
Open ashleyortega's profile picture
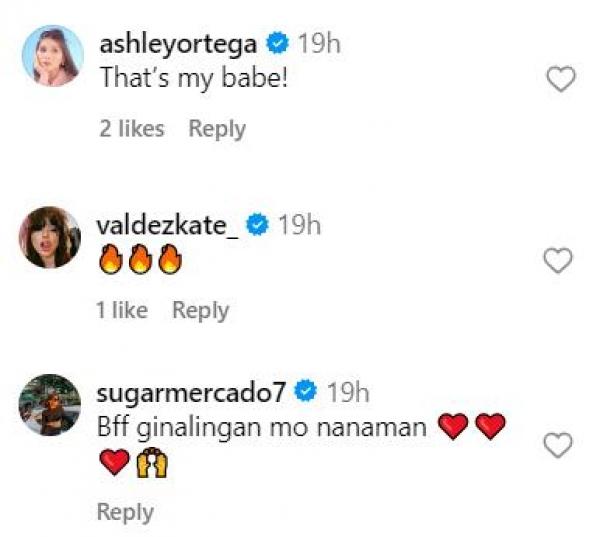pyautogui.click(x=50, y=56)
